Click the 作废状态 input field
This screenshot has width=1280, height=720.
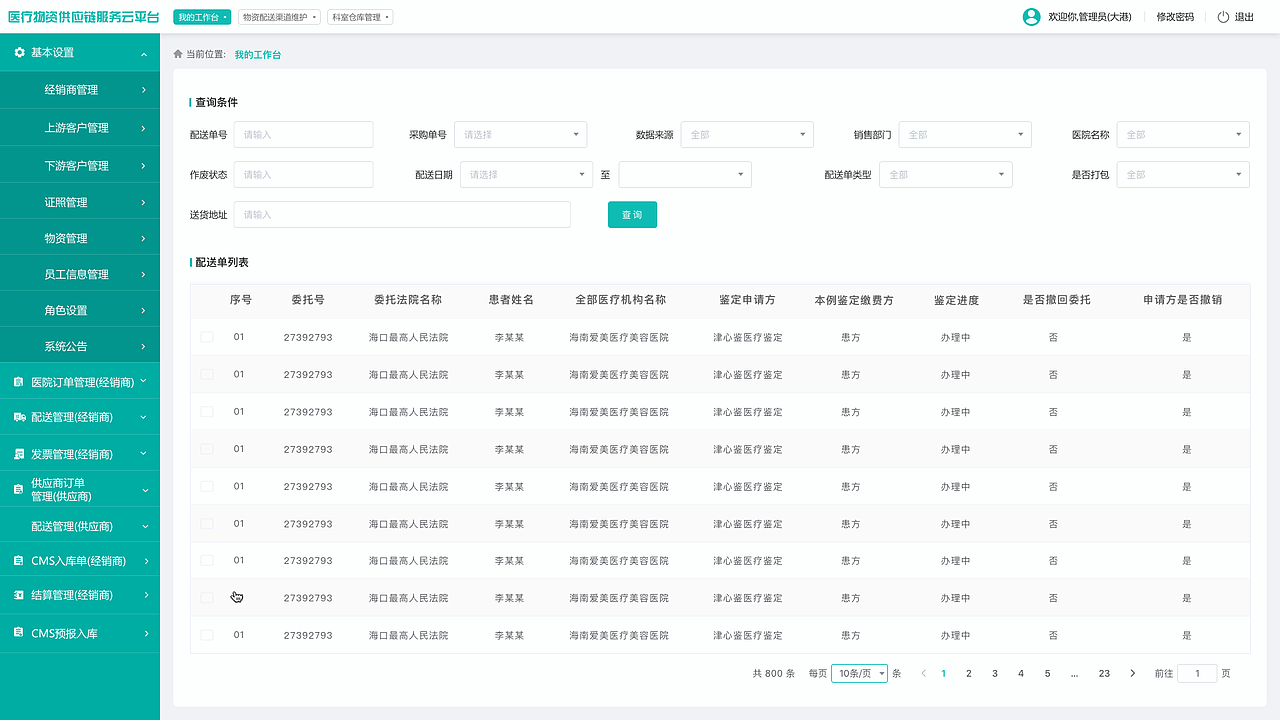click(x=303, y=174)
